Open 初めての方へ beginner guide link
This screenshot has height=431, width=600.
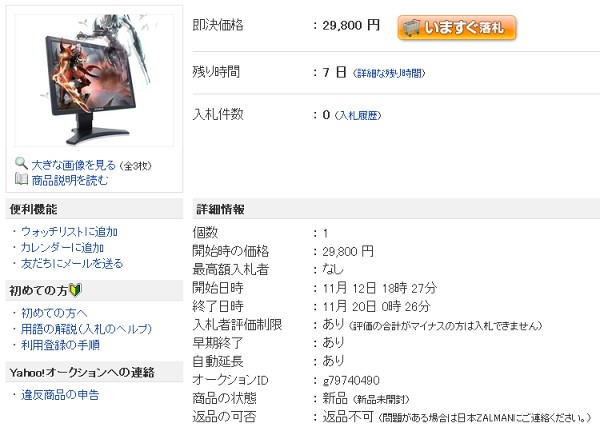(54, 313)
